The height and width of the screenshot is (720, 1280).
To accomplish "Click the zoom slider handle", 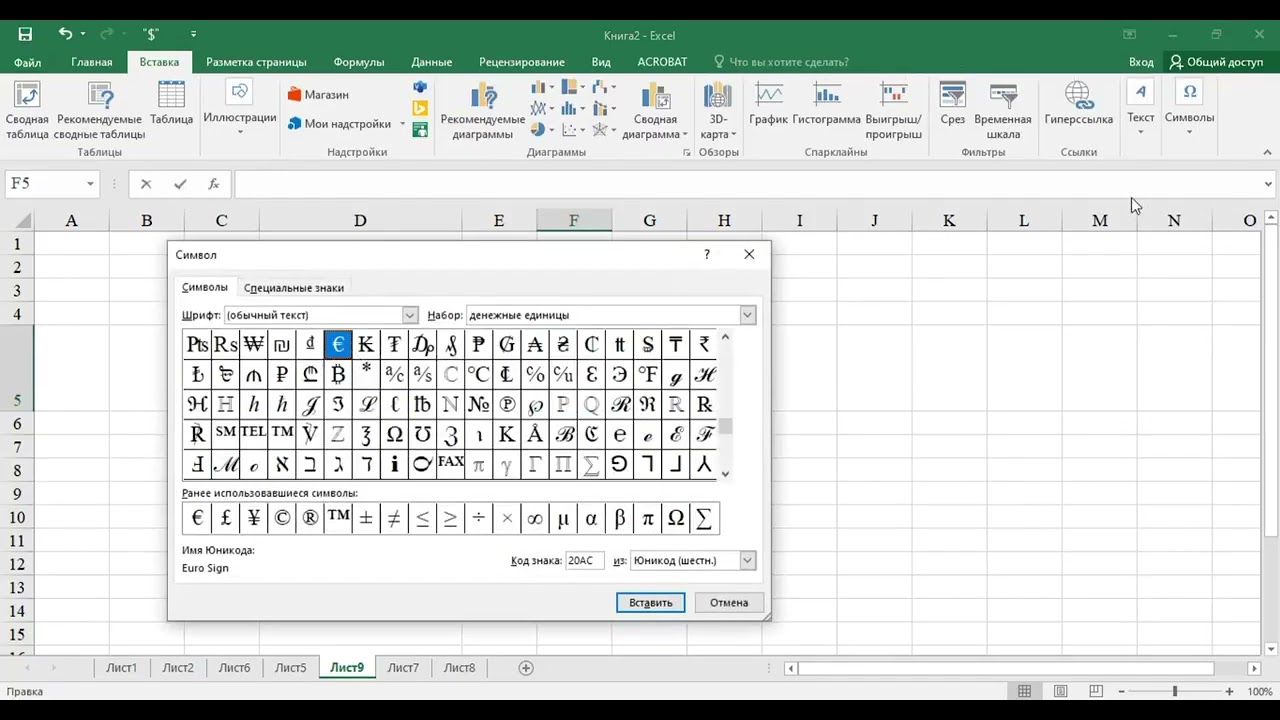I will click(x=1175, y=691).
